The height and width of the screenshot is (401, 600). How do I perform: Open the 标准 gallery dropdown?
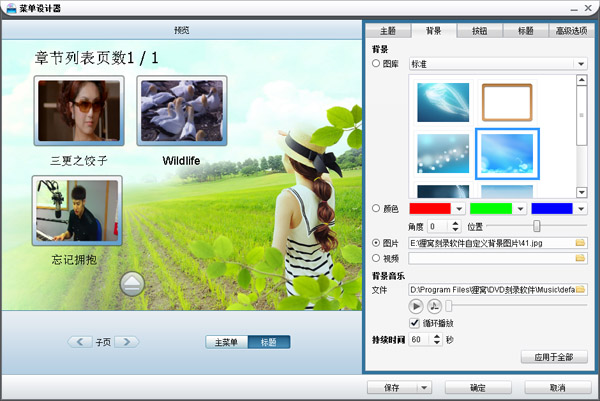(581, 64)
